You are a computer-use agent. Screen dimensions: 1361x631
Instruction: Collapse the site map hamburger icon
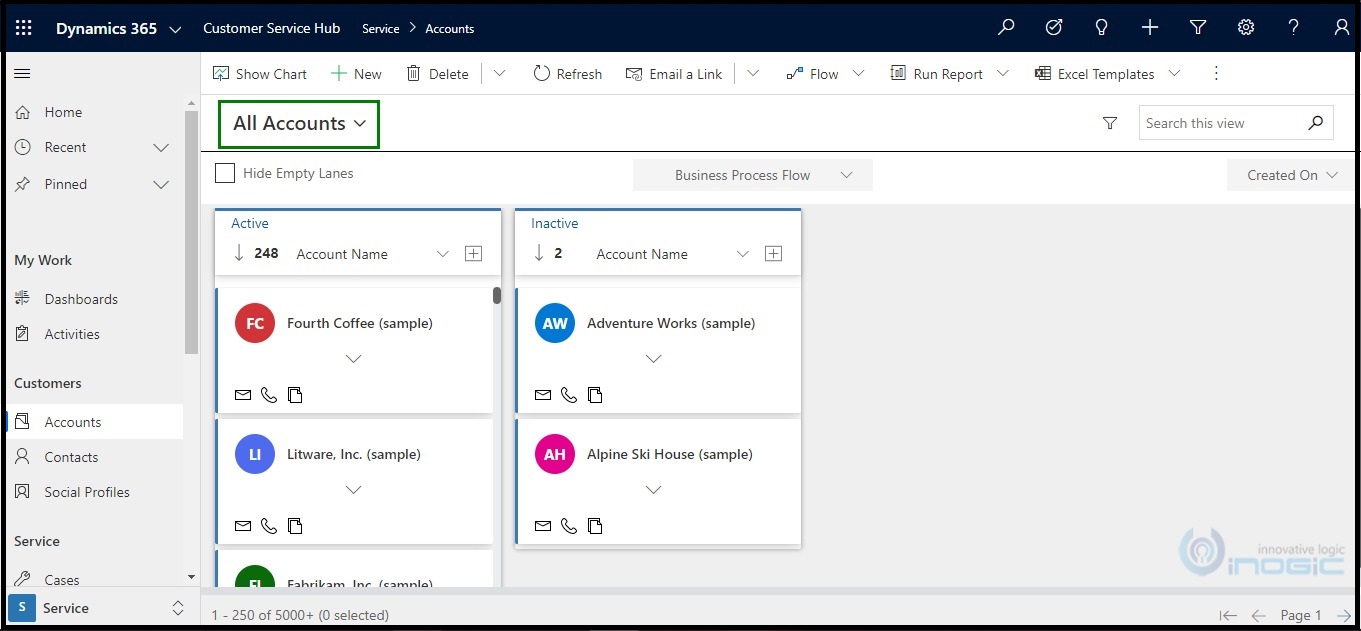22,73
